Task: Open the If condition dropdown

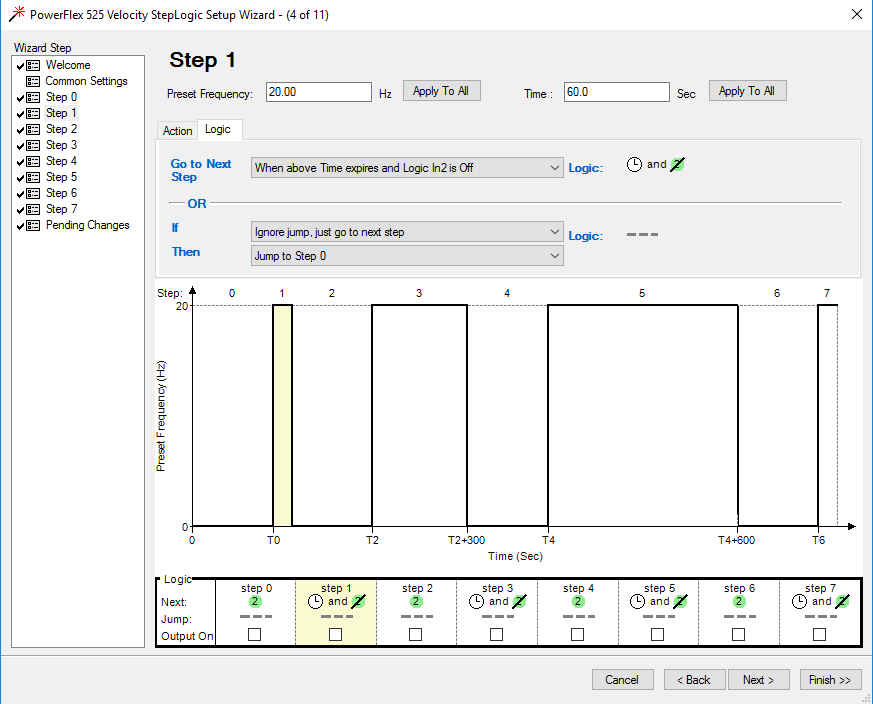Action: point(407,232)
